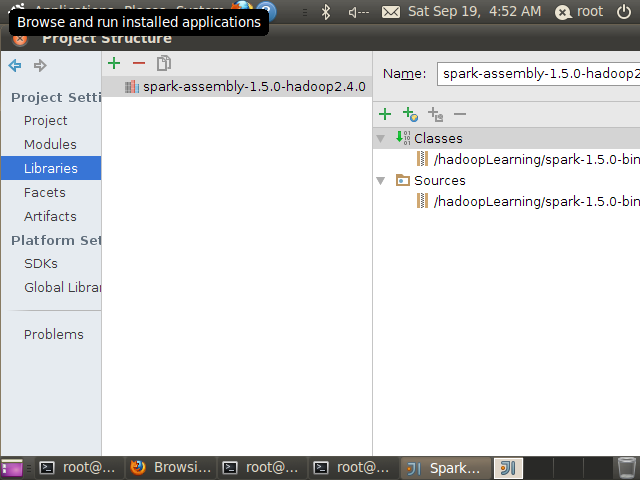Remove selected library with red minus

pyautogui.click(x=139, y=63)
